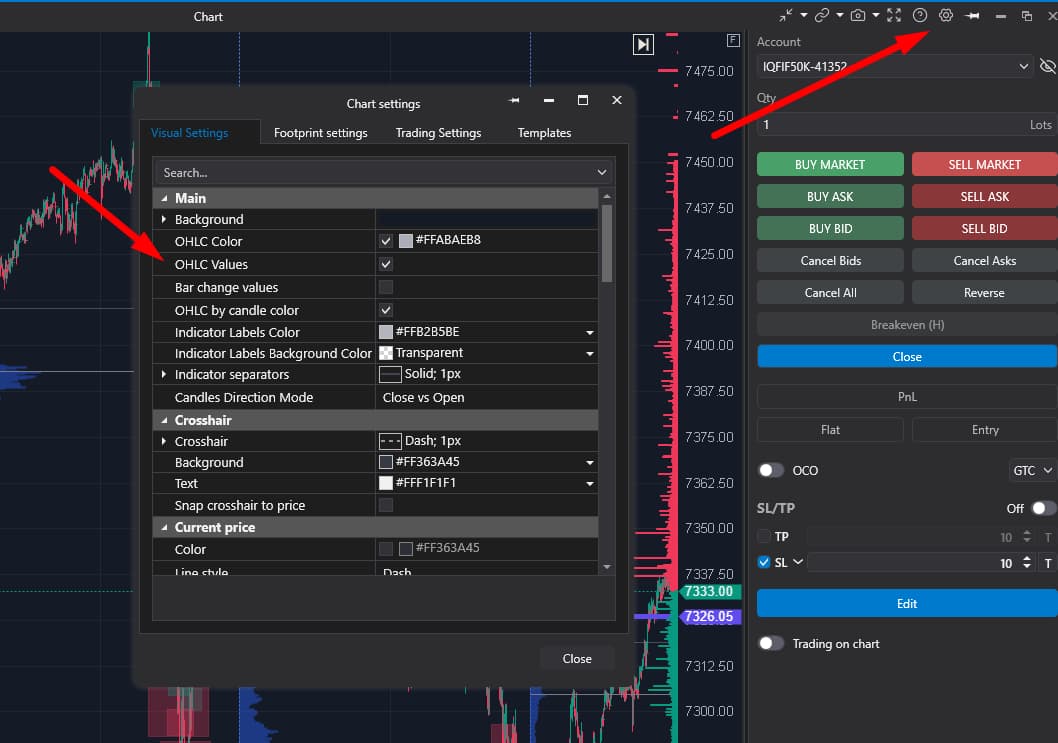The width and height of the screenshot is (1058, 743).
Task: Hide account with crossed eye icon
Action: (x=1047, y=66)
